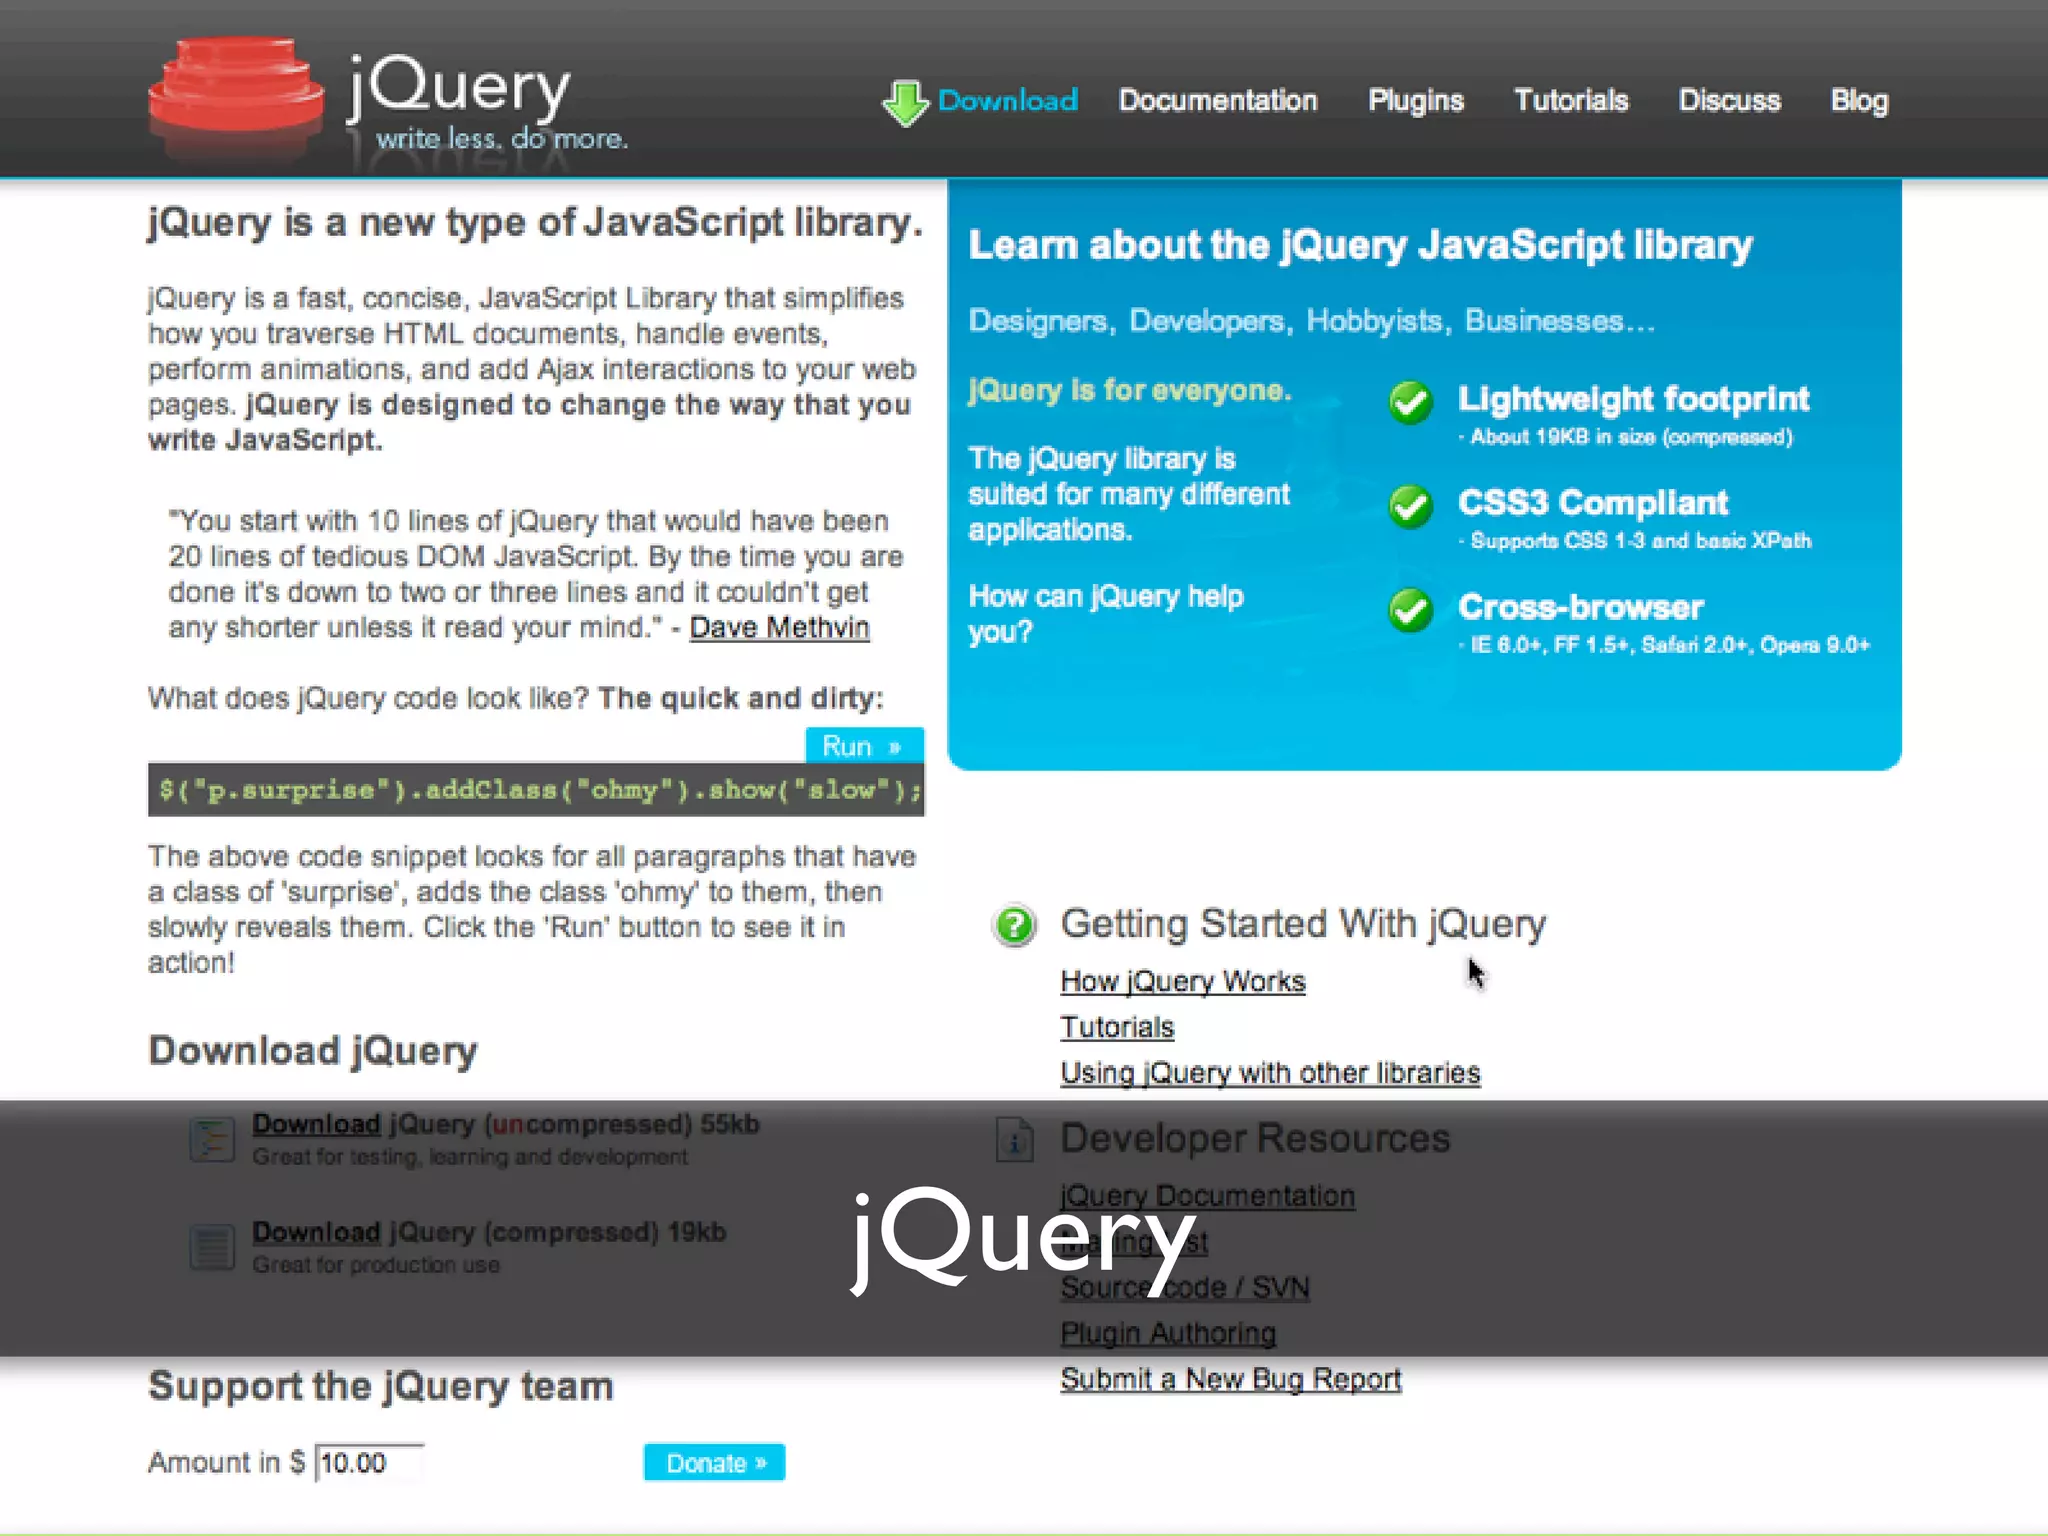
Task: Click 'Designers, Developers, Hobbyists, Businesses...' text
Action: 1311,321
